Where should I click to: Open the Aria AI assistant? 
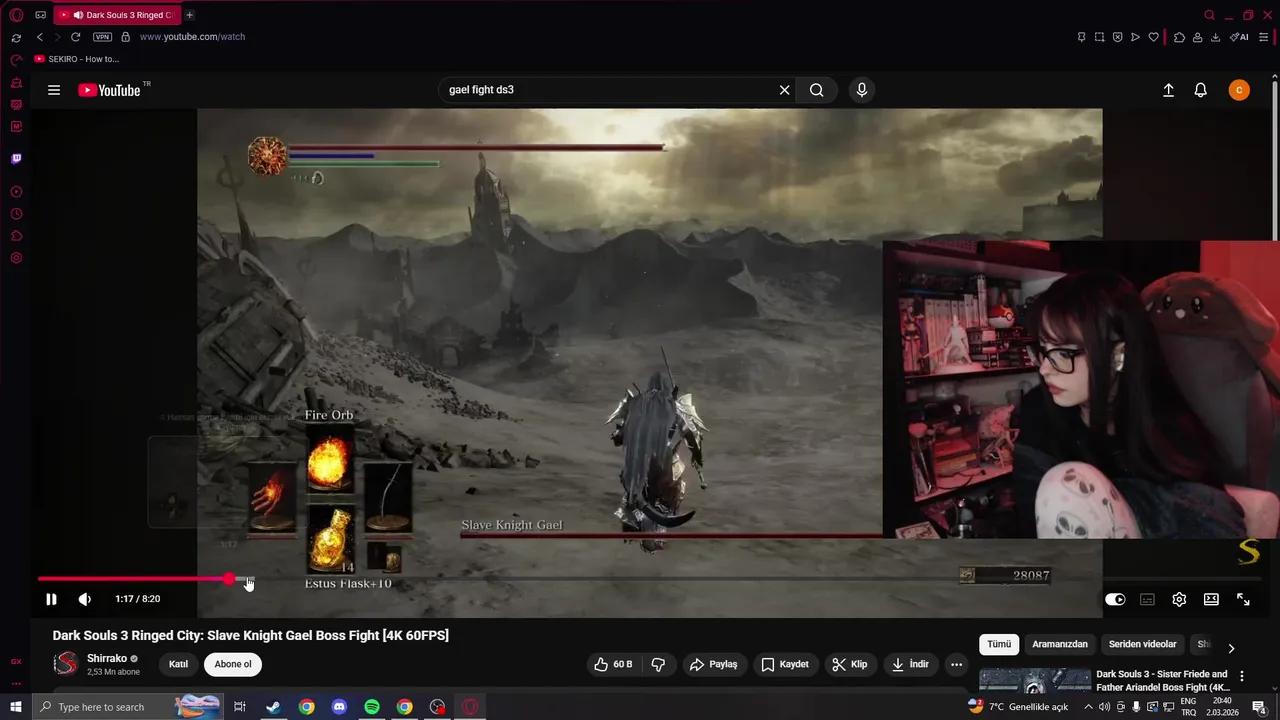(x=1239, y=37)
